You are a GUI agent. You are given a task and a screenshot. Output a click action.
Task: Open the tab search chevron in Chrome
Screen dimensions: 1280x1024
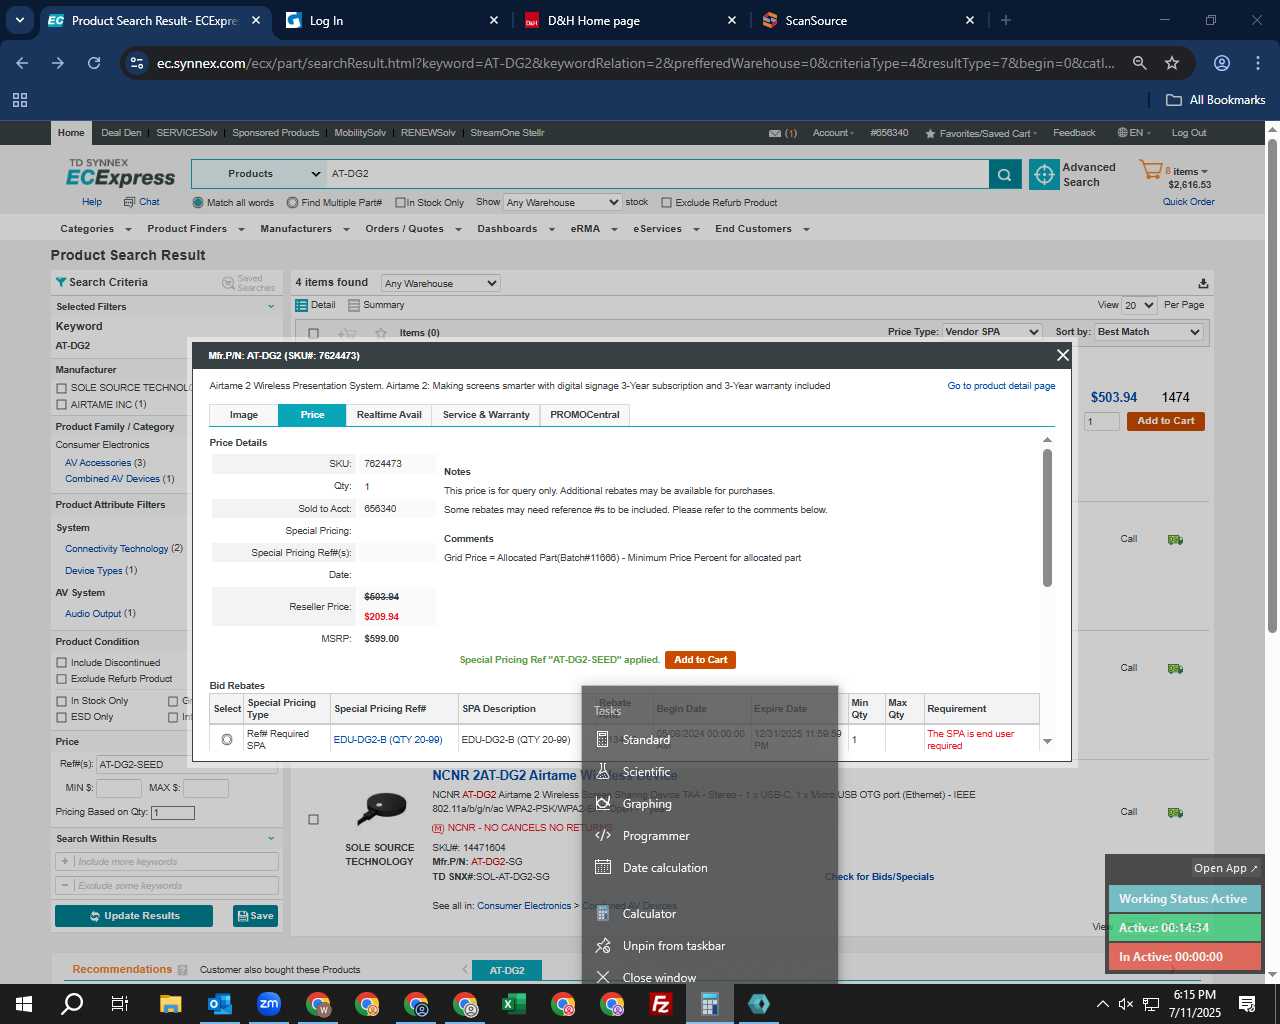point(19,20)
